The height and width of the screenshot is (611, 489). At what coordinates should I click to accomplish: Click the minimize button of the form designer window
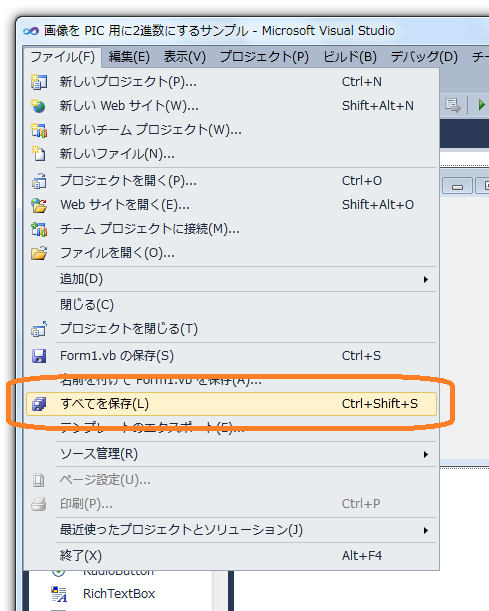pyautogui.click(x=457, y=186)
